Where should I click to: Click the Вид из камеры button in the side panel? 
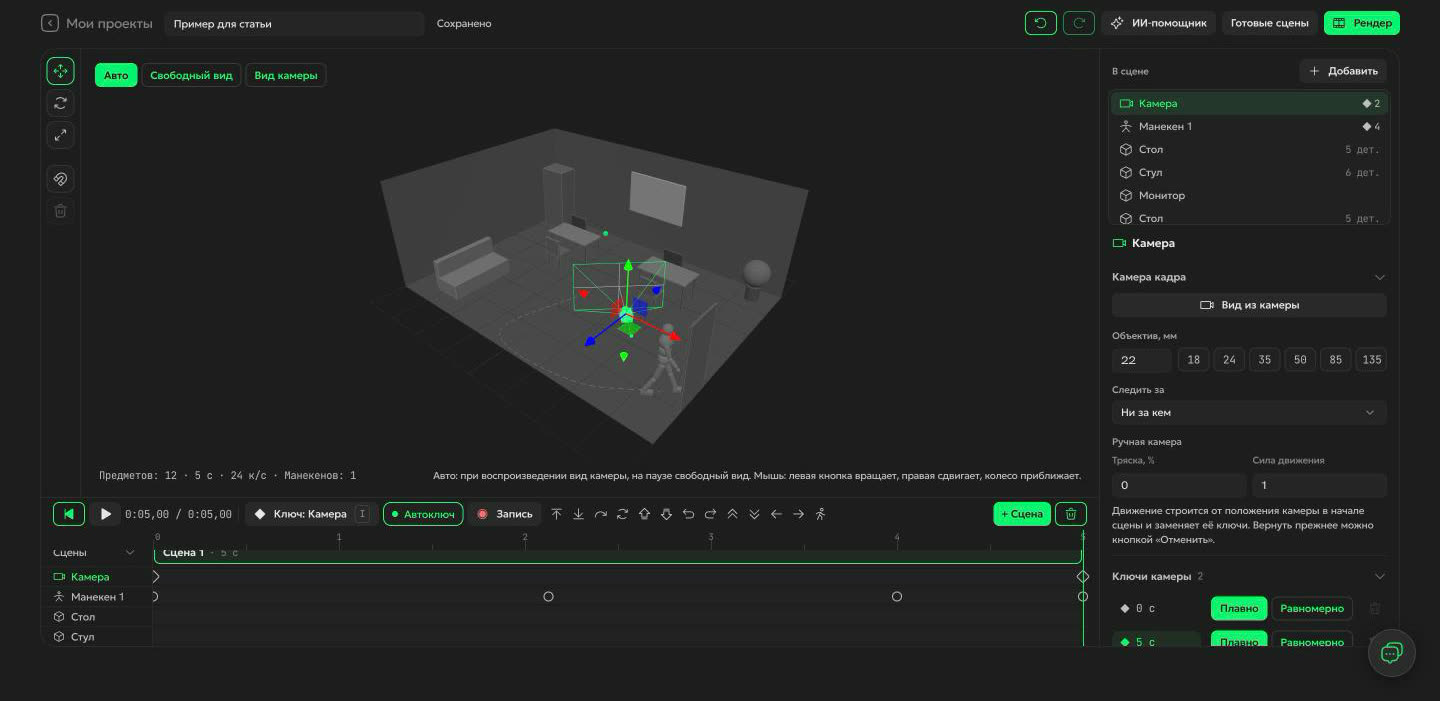pos(1249,305)
